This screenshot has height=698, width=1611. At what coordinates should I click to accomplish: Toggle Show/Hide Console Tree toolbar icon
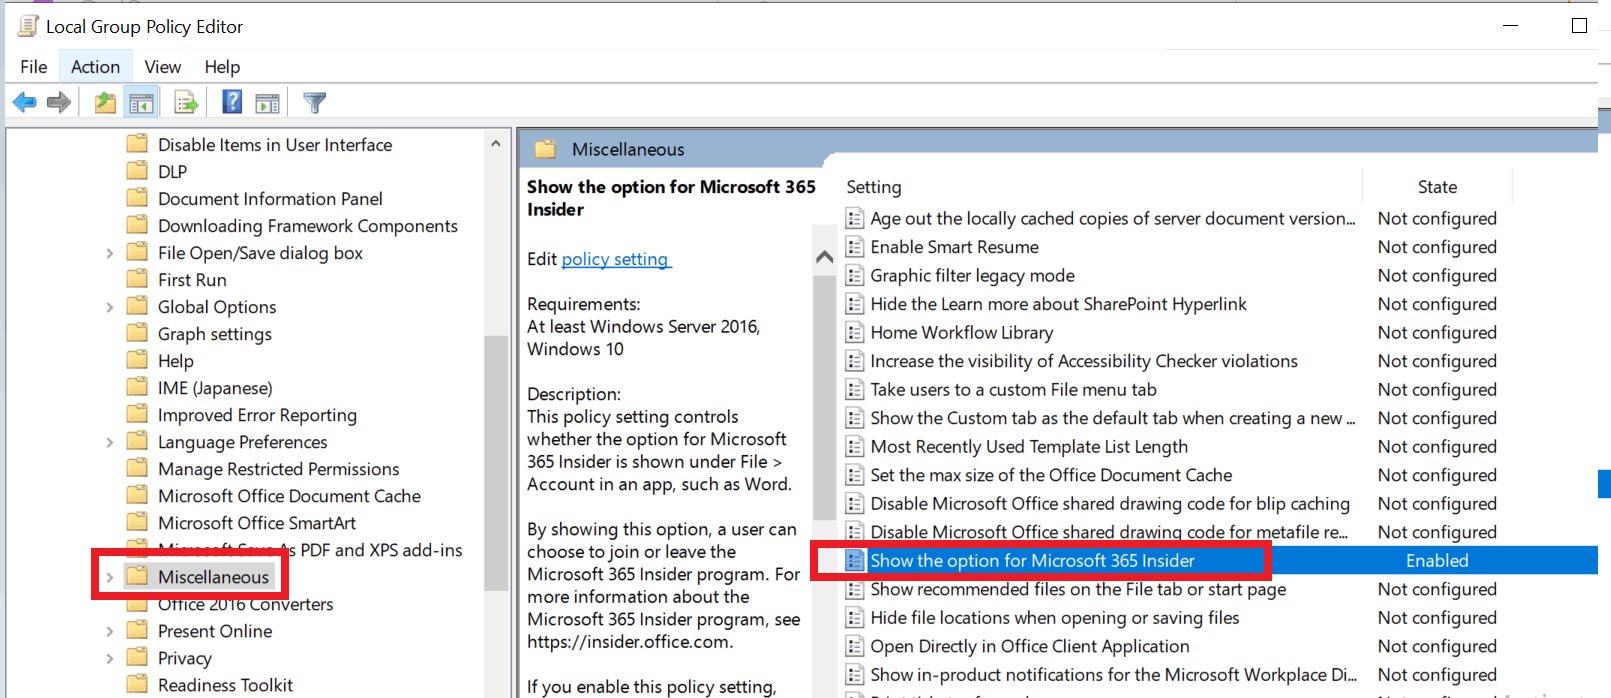(x=142, y=102)
